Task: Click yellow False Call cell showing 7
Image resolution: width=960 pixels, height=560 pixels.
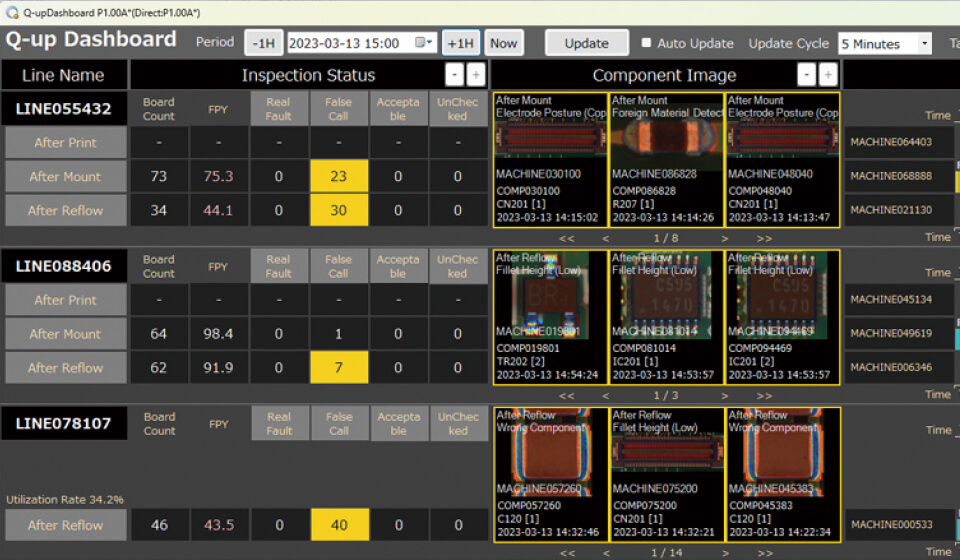Action: [x=339, y=367]
